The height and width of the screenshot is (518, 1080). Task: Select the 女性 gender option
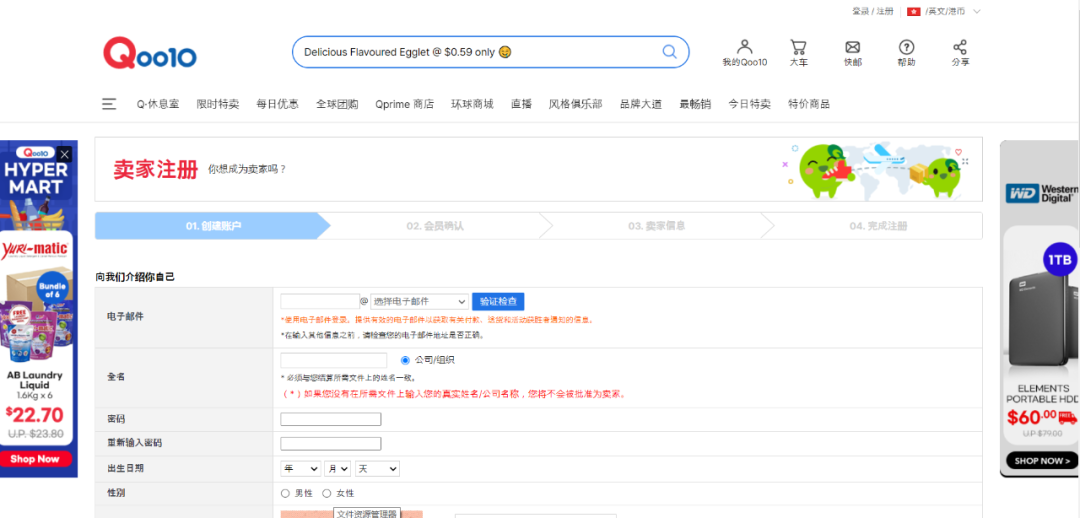pyautogui.click(x=326, y=493)
